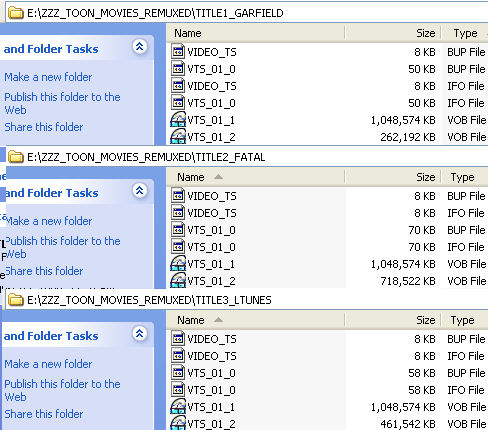
Task: Select VTS_01_2 VOB icon sized 262,192 KB
Action: point(178,136)
